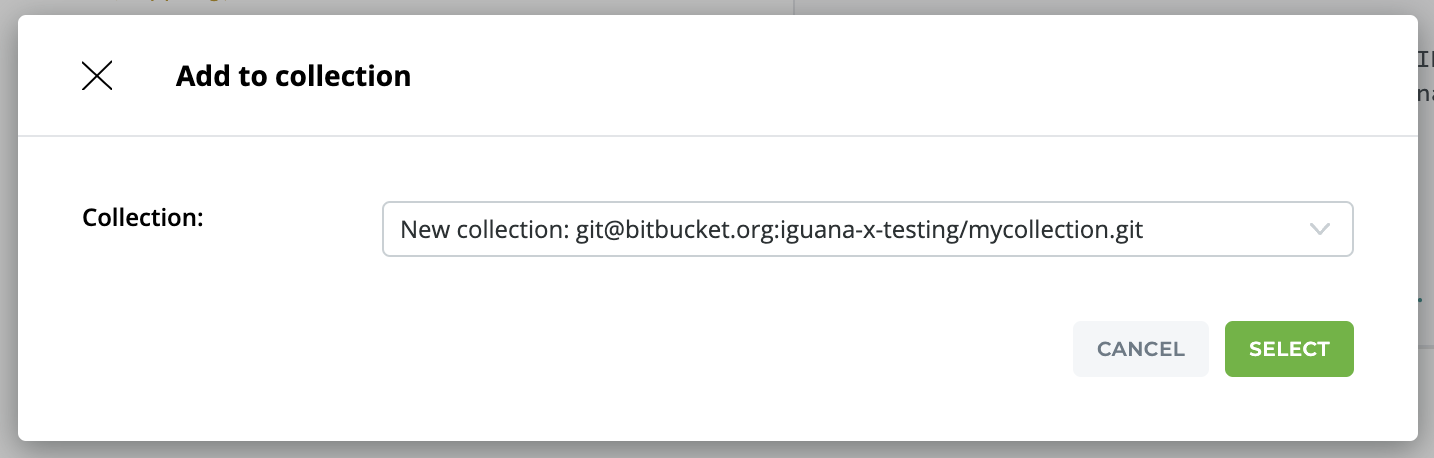This screenshot has width=1434, height=458.
Task: Dismiss dialog using the cross icon
Action: tap(97, 76)
